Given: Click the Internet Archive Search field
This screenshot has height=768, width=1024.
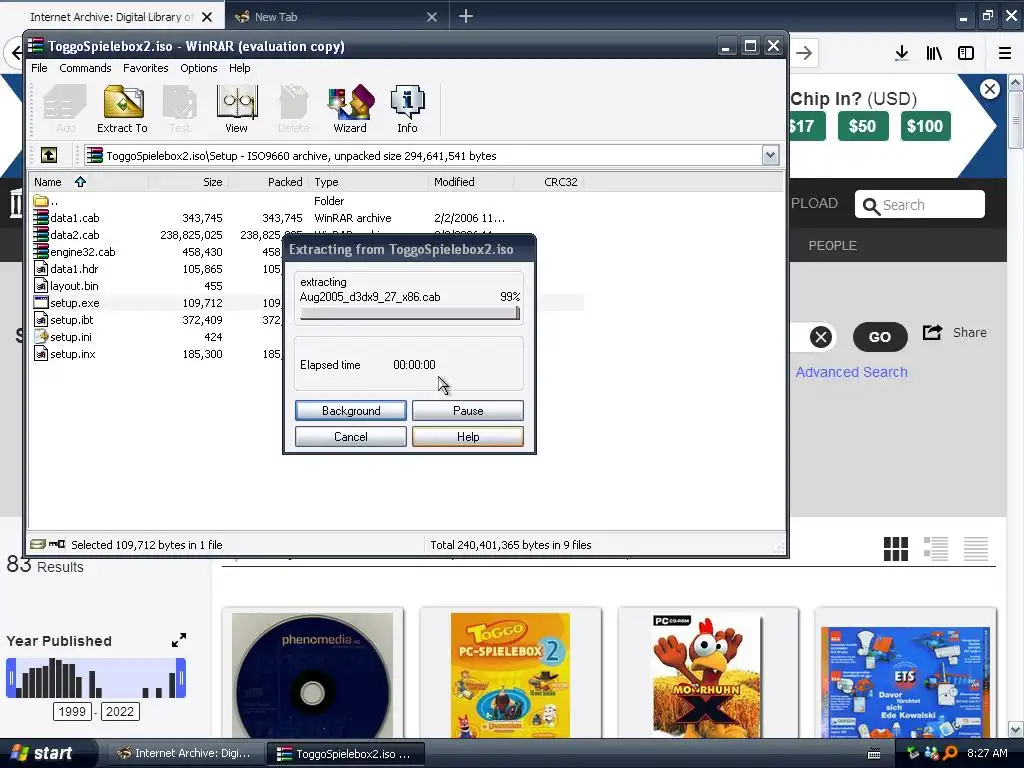Looking at the screenshot, I should pyautogui.click(x=920, y=205).
